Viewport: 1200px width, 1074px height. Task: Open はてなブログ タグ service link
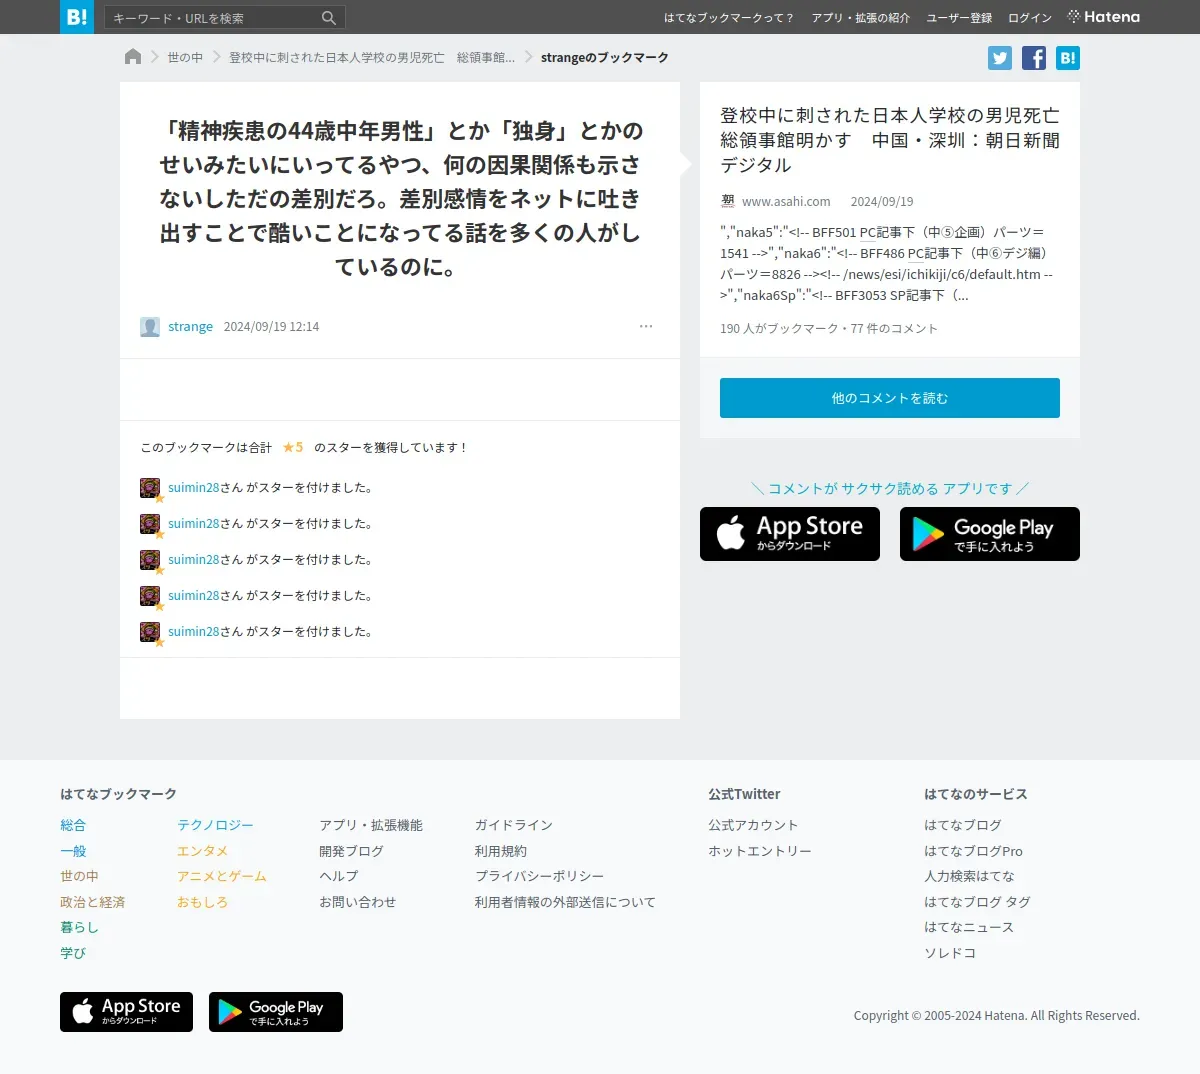(x=977, y=902)
